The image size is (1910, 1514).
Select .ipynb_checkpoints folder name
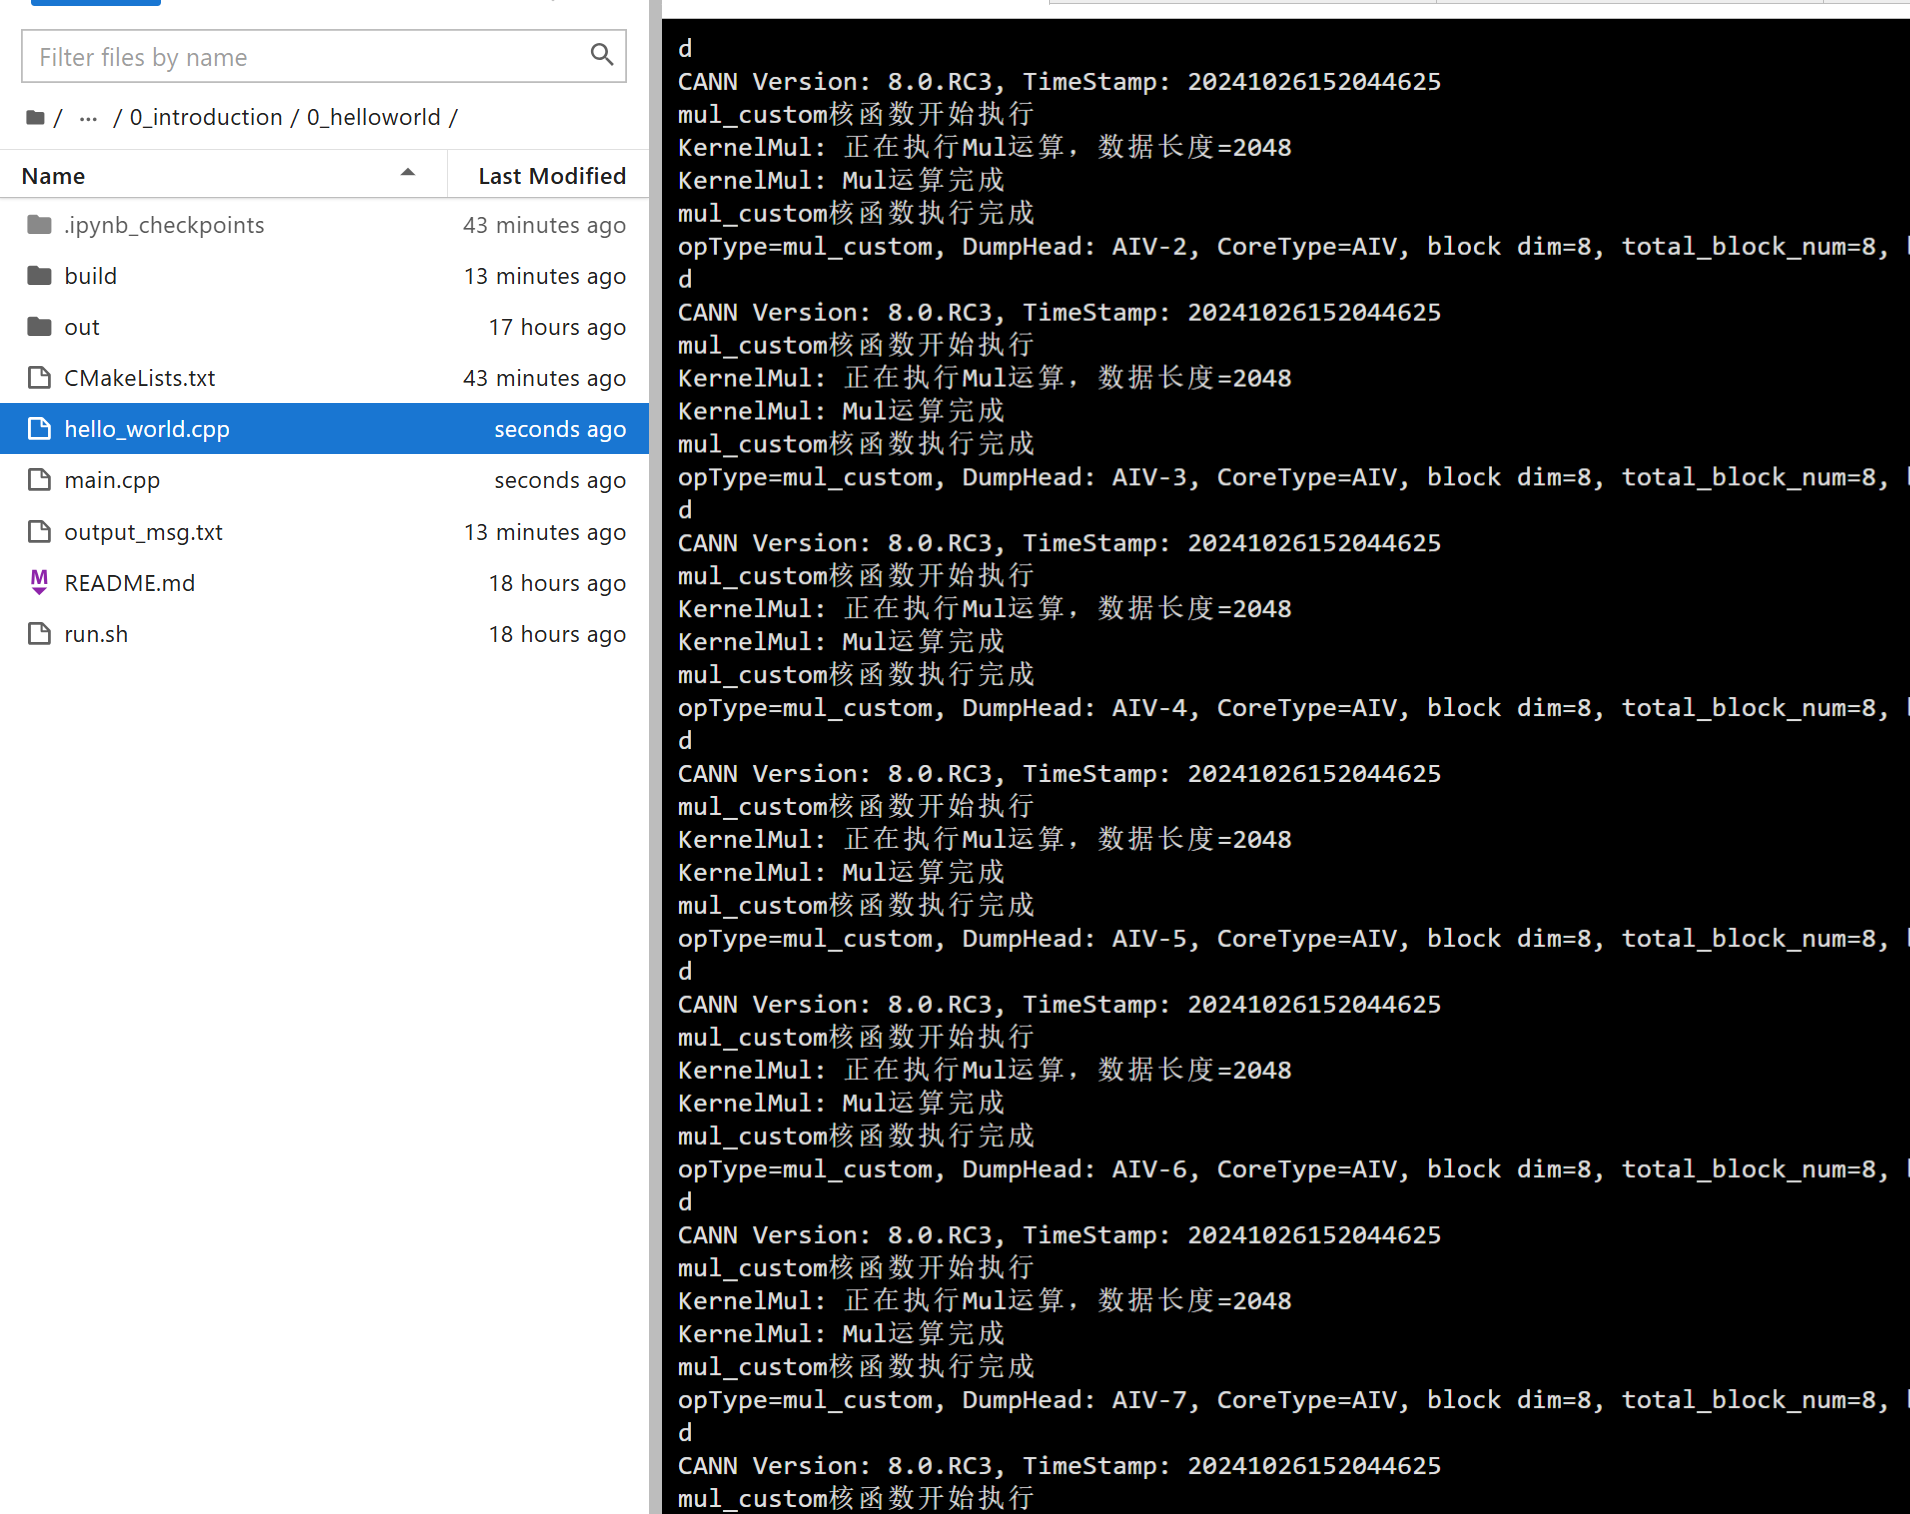164,225
